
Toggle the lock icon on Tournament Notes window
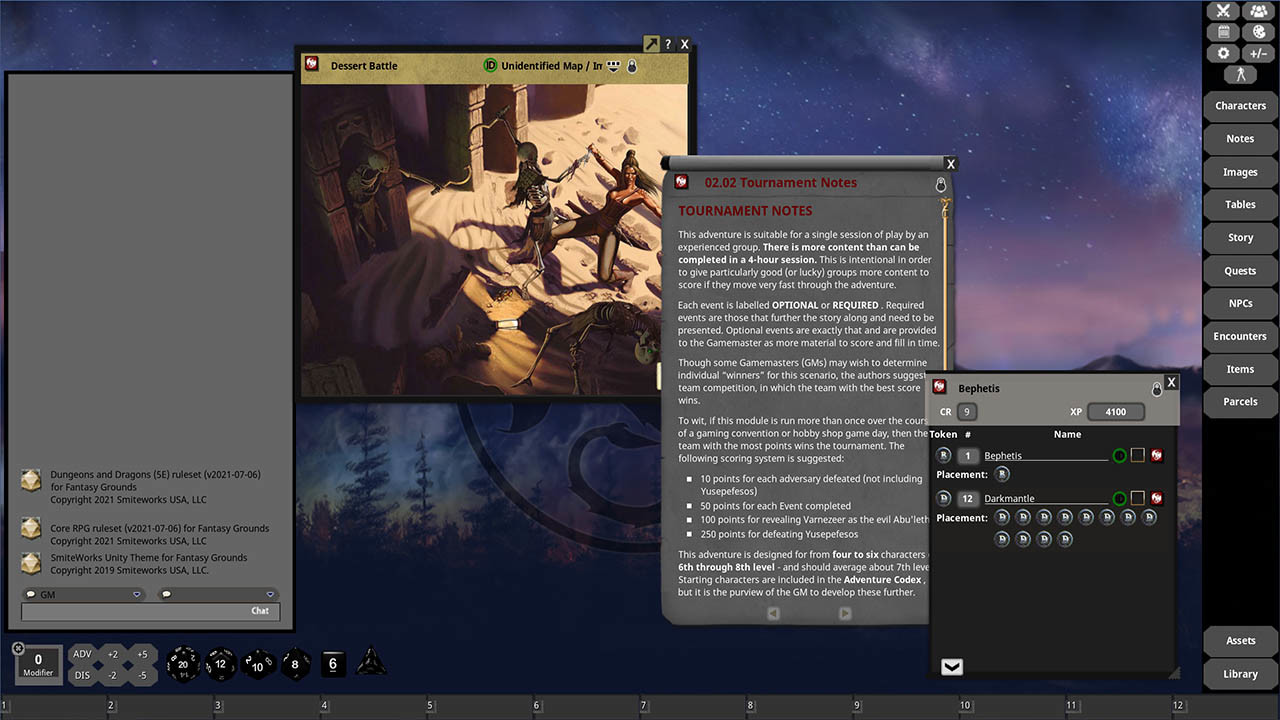coord(940,184)
